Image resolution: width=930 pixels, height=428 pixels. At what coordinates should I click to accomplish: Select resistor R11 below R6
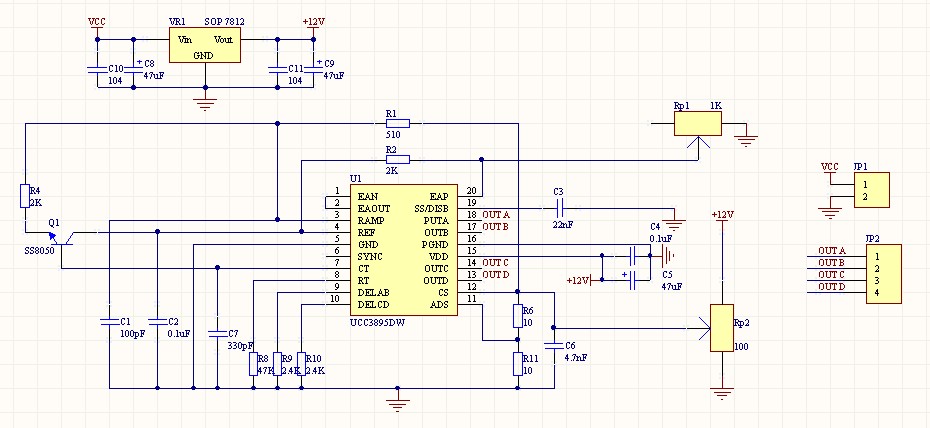[x=517, y=364]
